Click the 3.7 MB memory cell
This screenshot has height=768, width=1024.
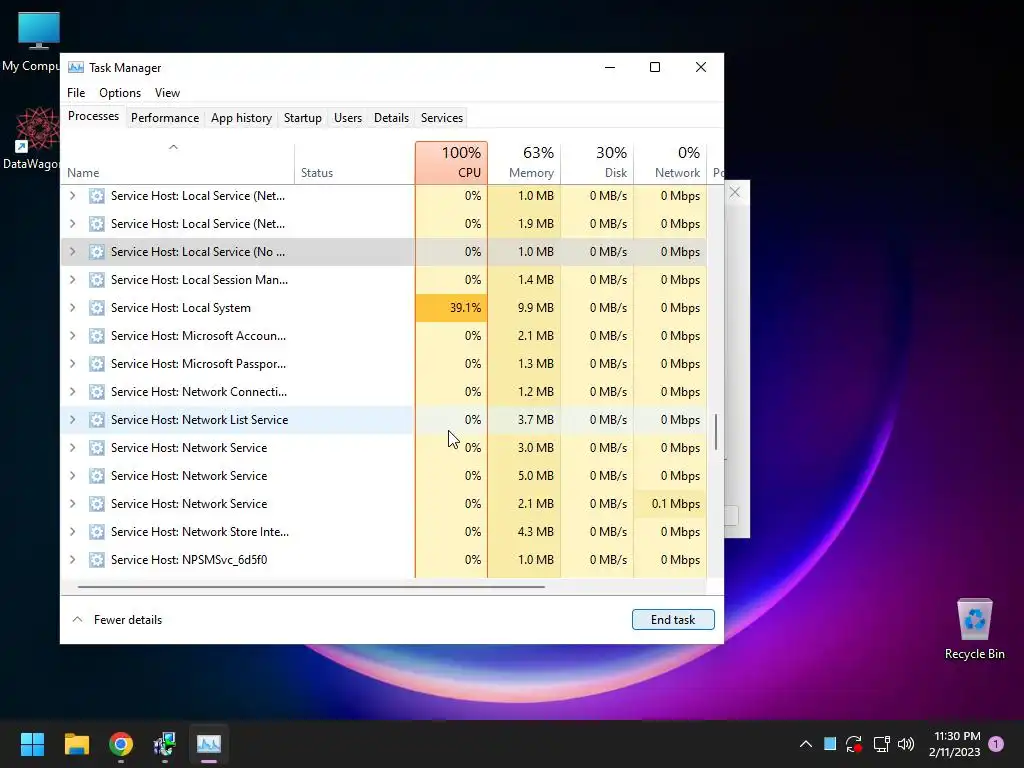[524, 420]
